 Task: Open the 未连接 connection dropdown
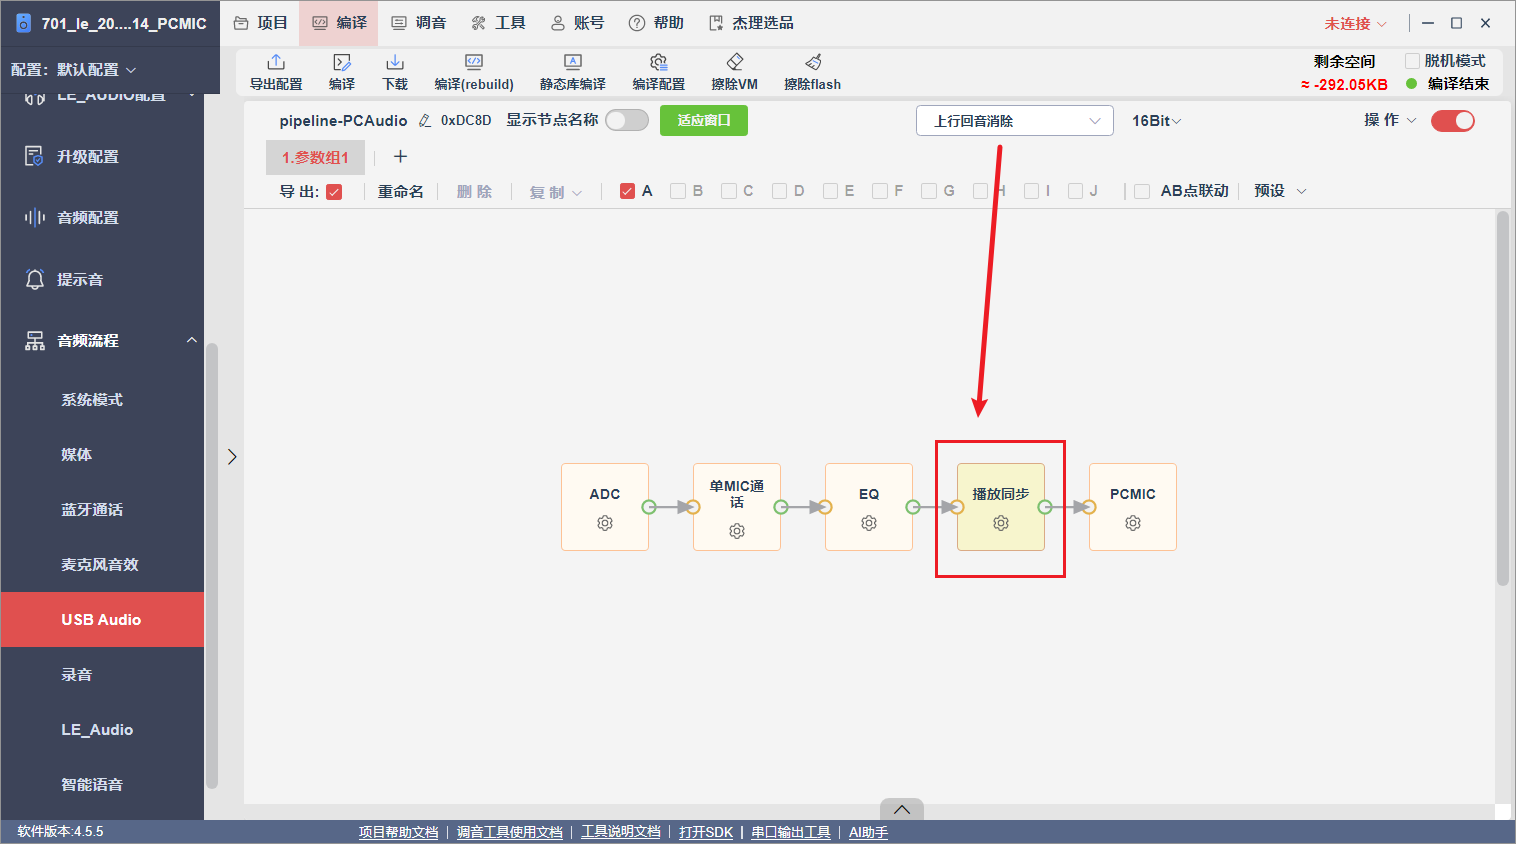[1355, 23]
